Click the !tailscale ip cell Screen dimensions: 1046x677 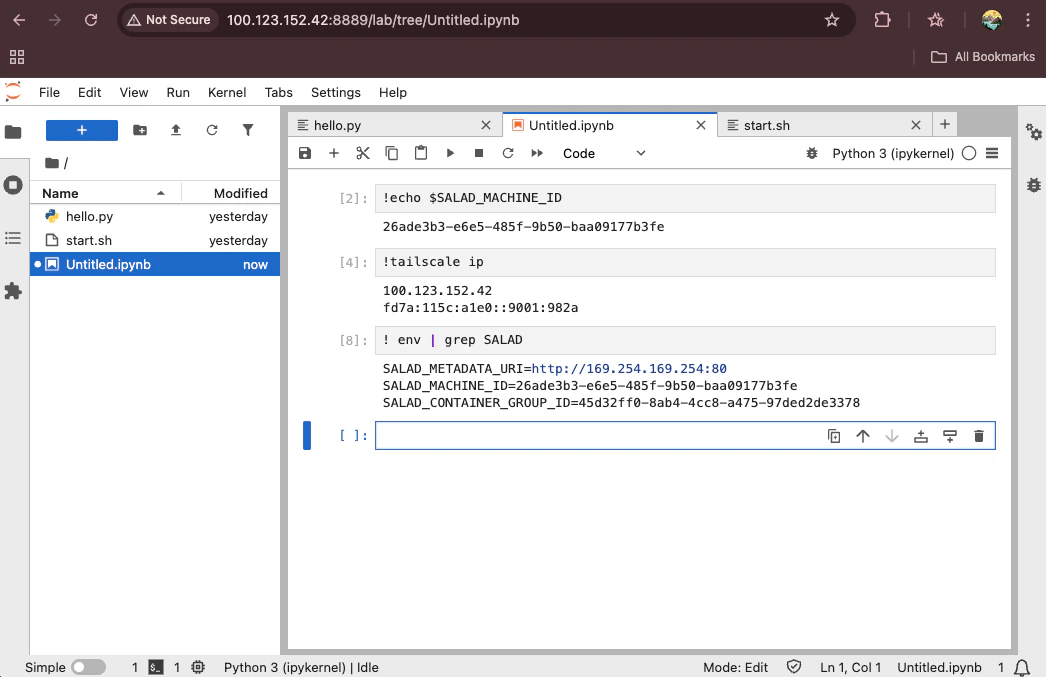pos(685,262)
